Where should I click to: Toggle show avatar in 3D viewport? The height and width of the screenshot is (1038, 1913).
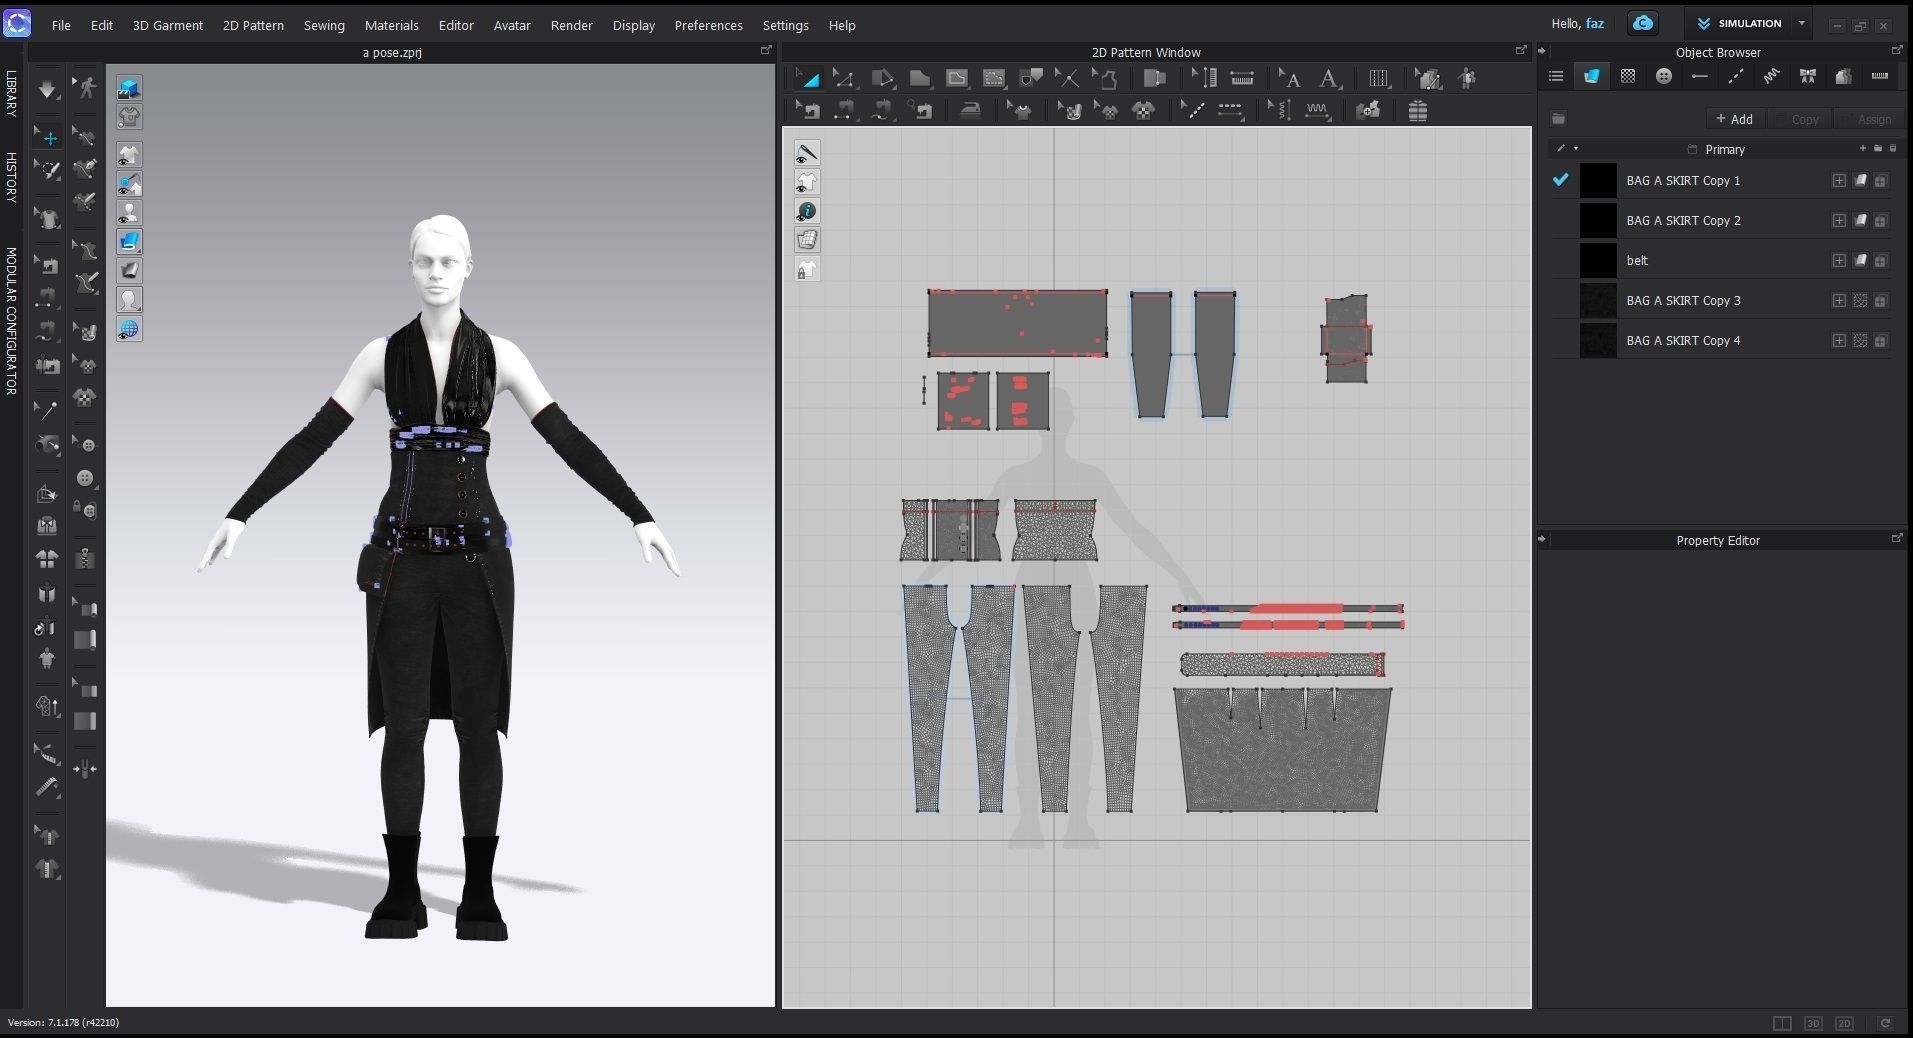point(129,213)
